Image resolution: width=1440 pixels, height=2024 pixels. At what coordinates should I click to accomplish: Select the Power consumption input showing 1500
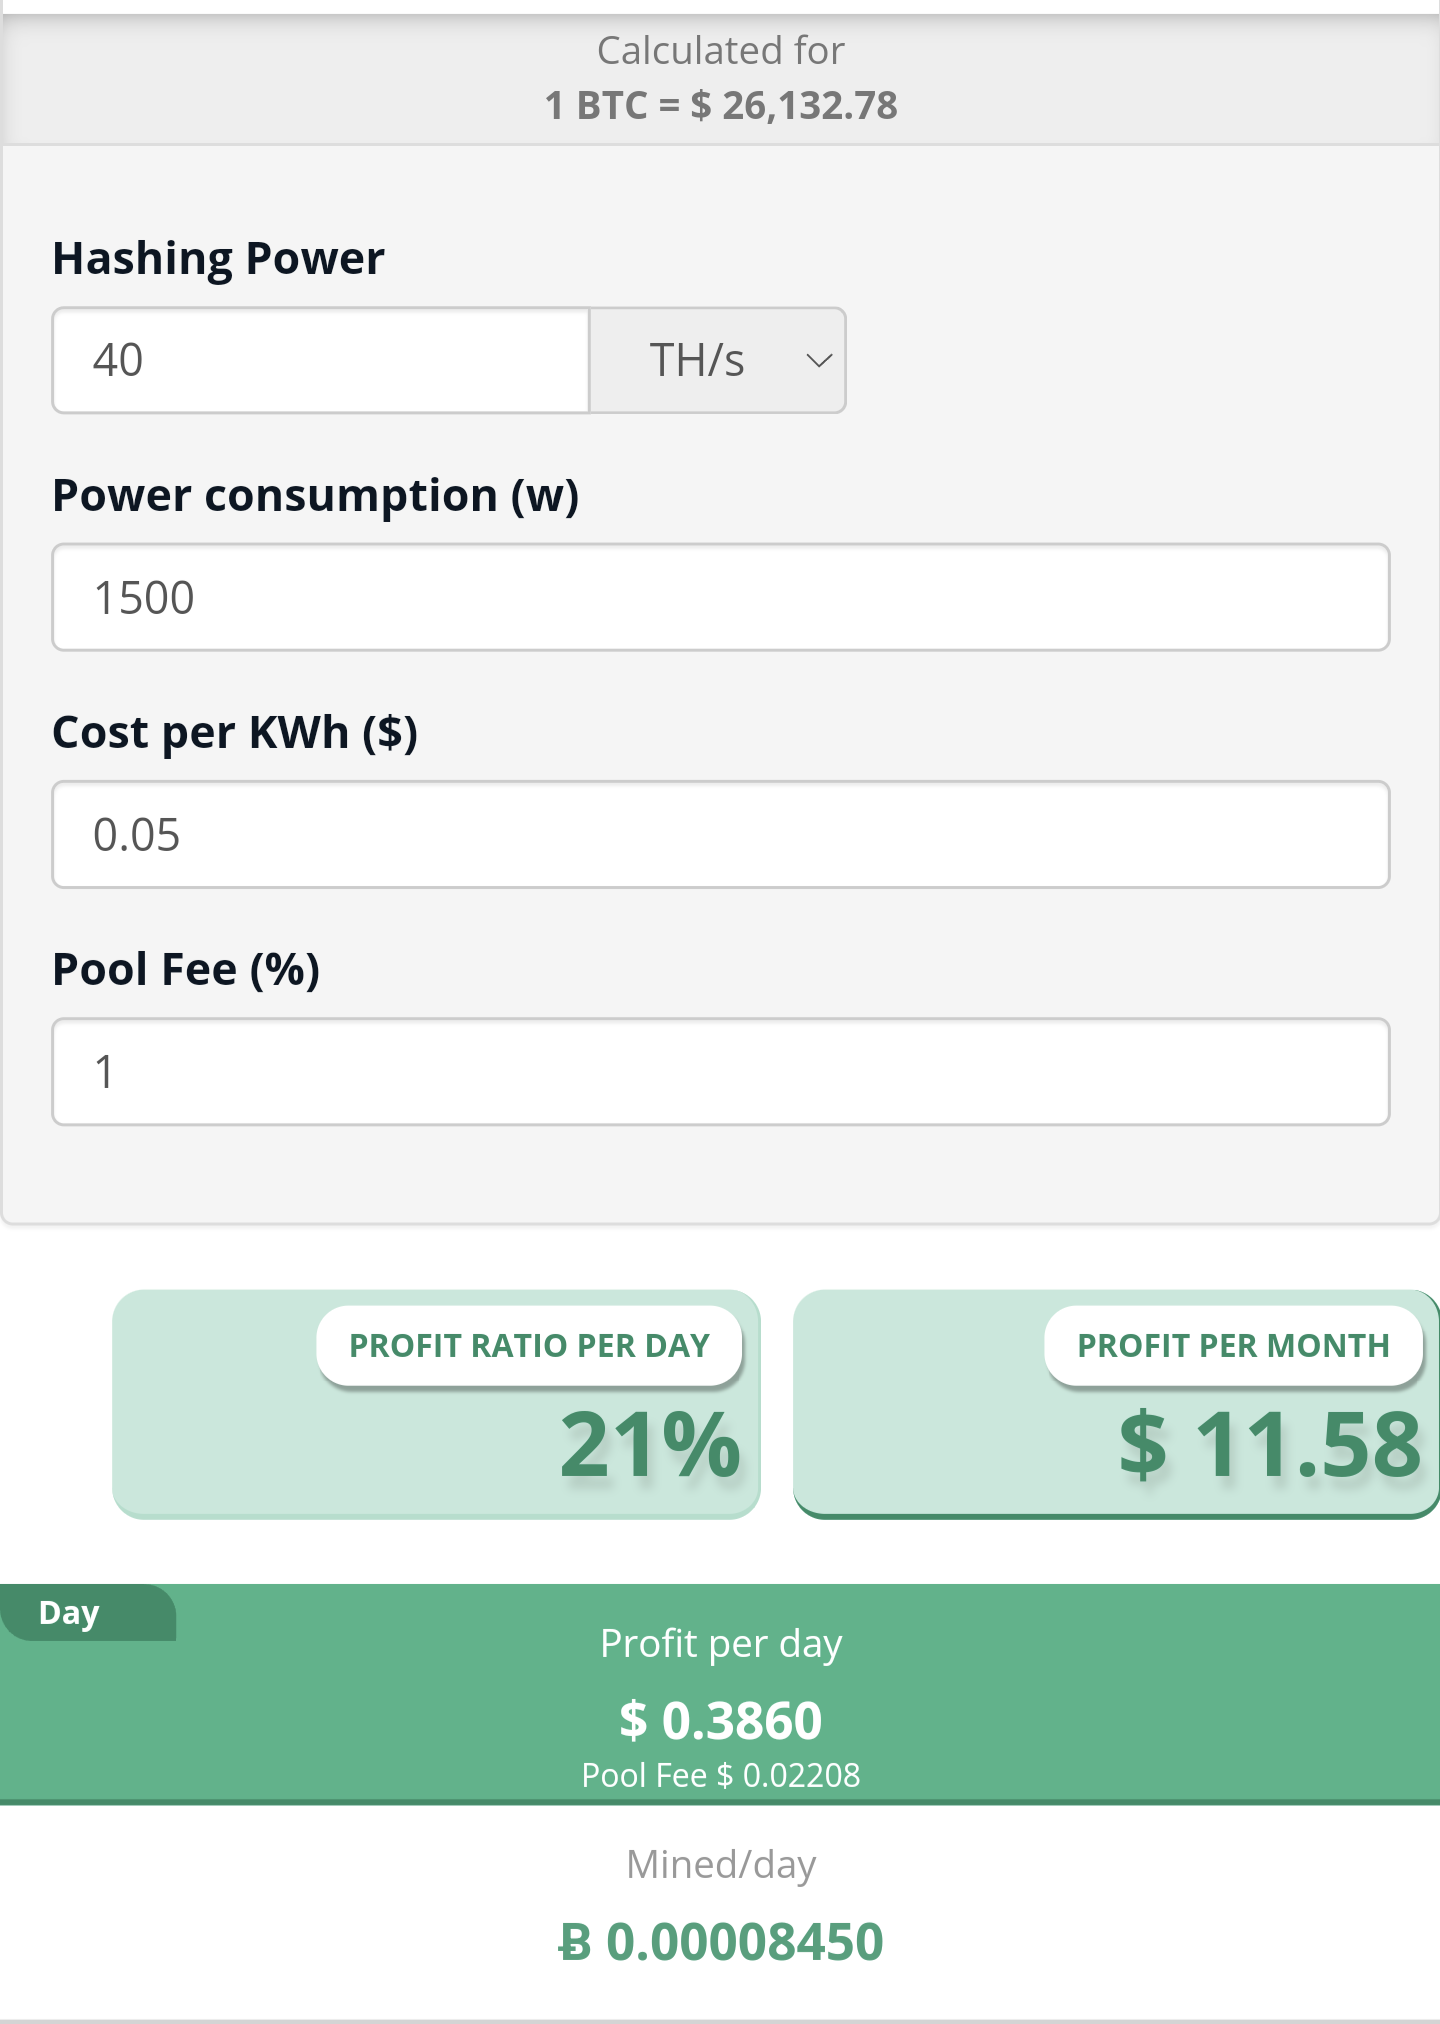(x=721, y=597)
